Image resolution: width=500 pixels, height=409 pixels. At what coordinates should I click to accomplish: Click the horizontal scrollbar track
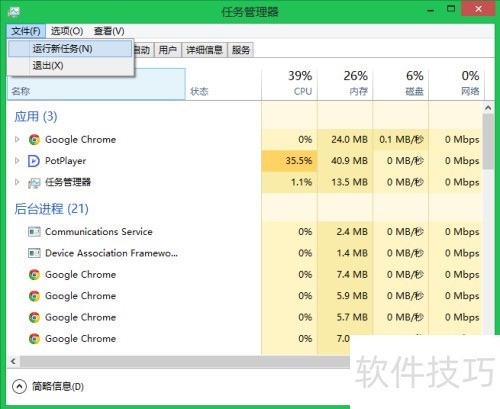click(185, 361)
